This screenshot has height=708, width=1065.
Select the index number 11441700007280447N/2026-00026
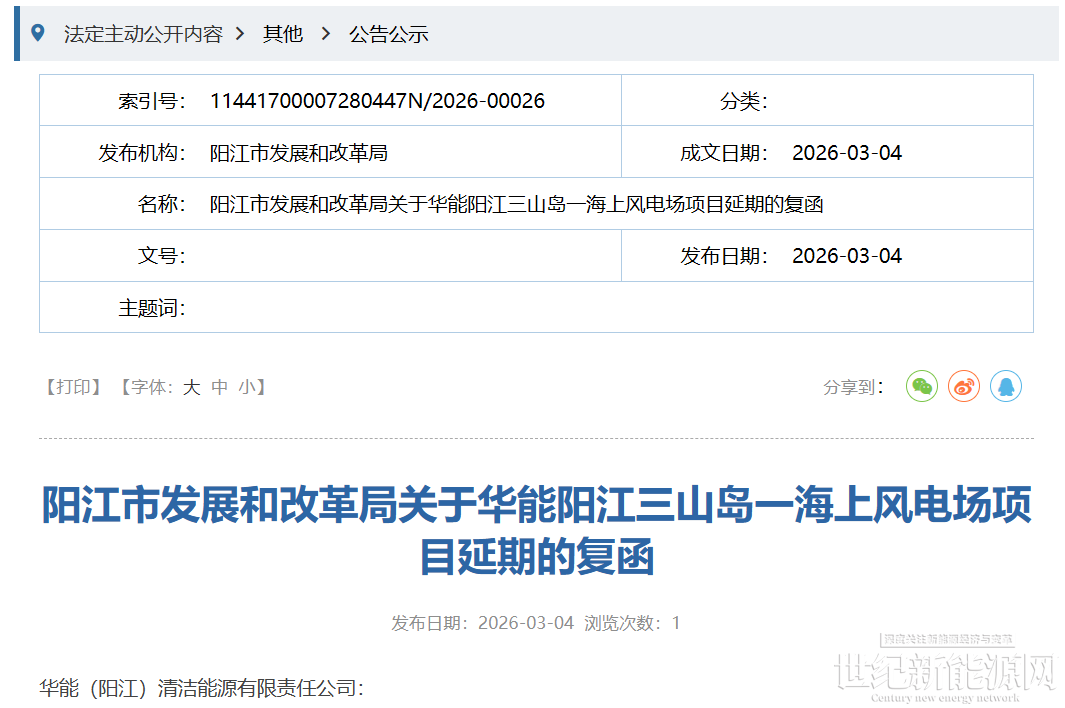tap(377, 101)
